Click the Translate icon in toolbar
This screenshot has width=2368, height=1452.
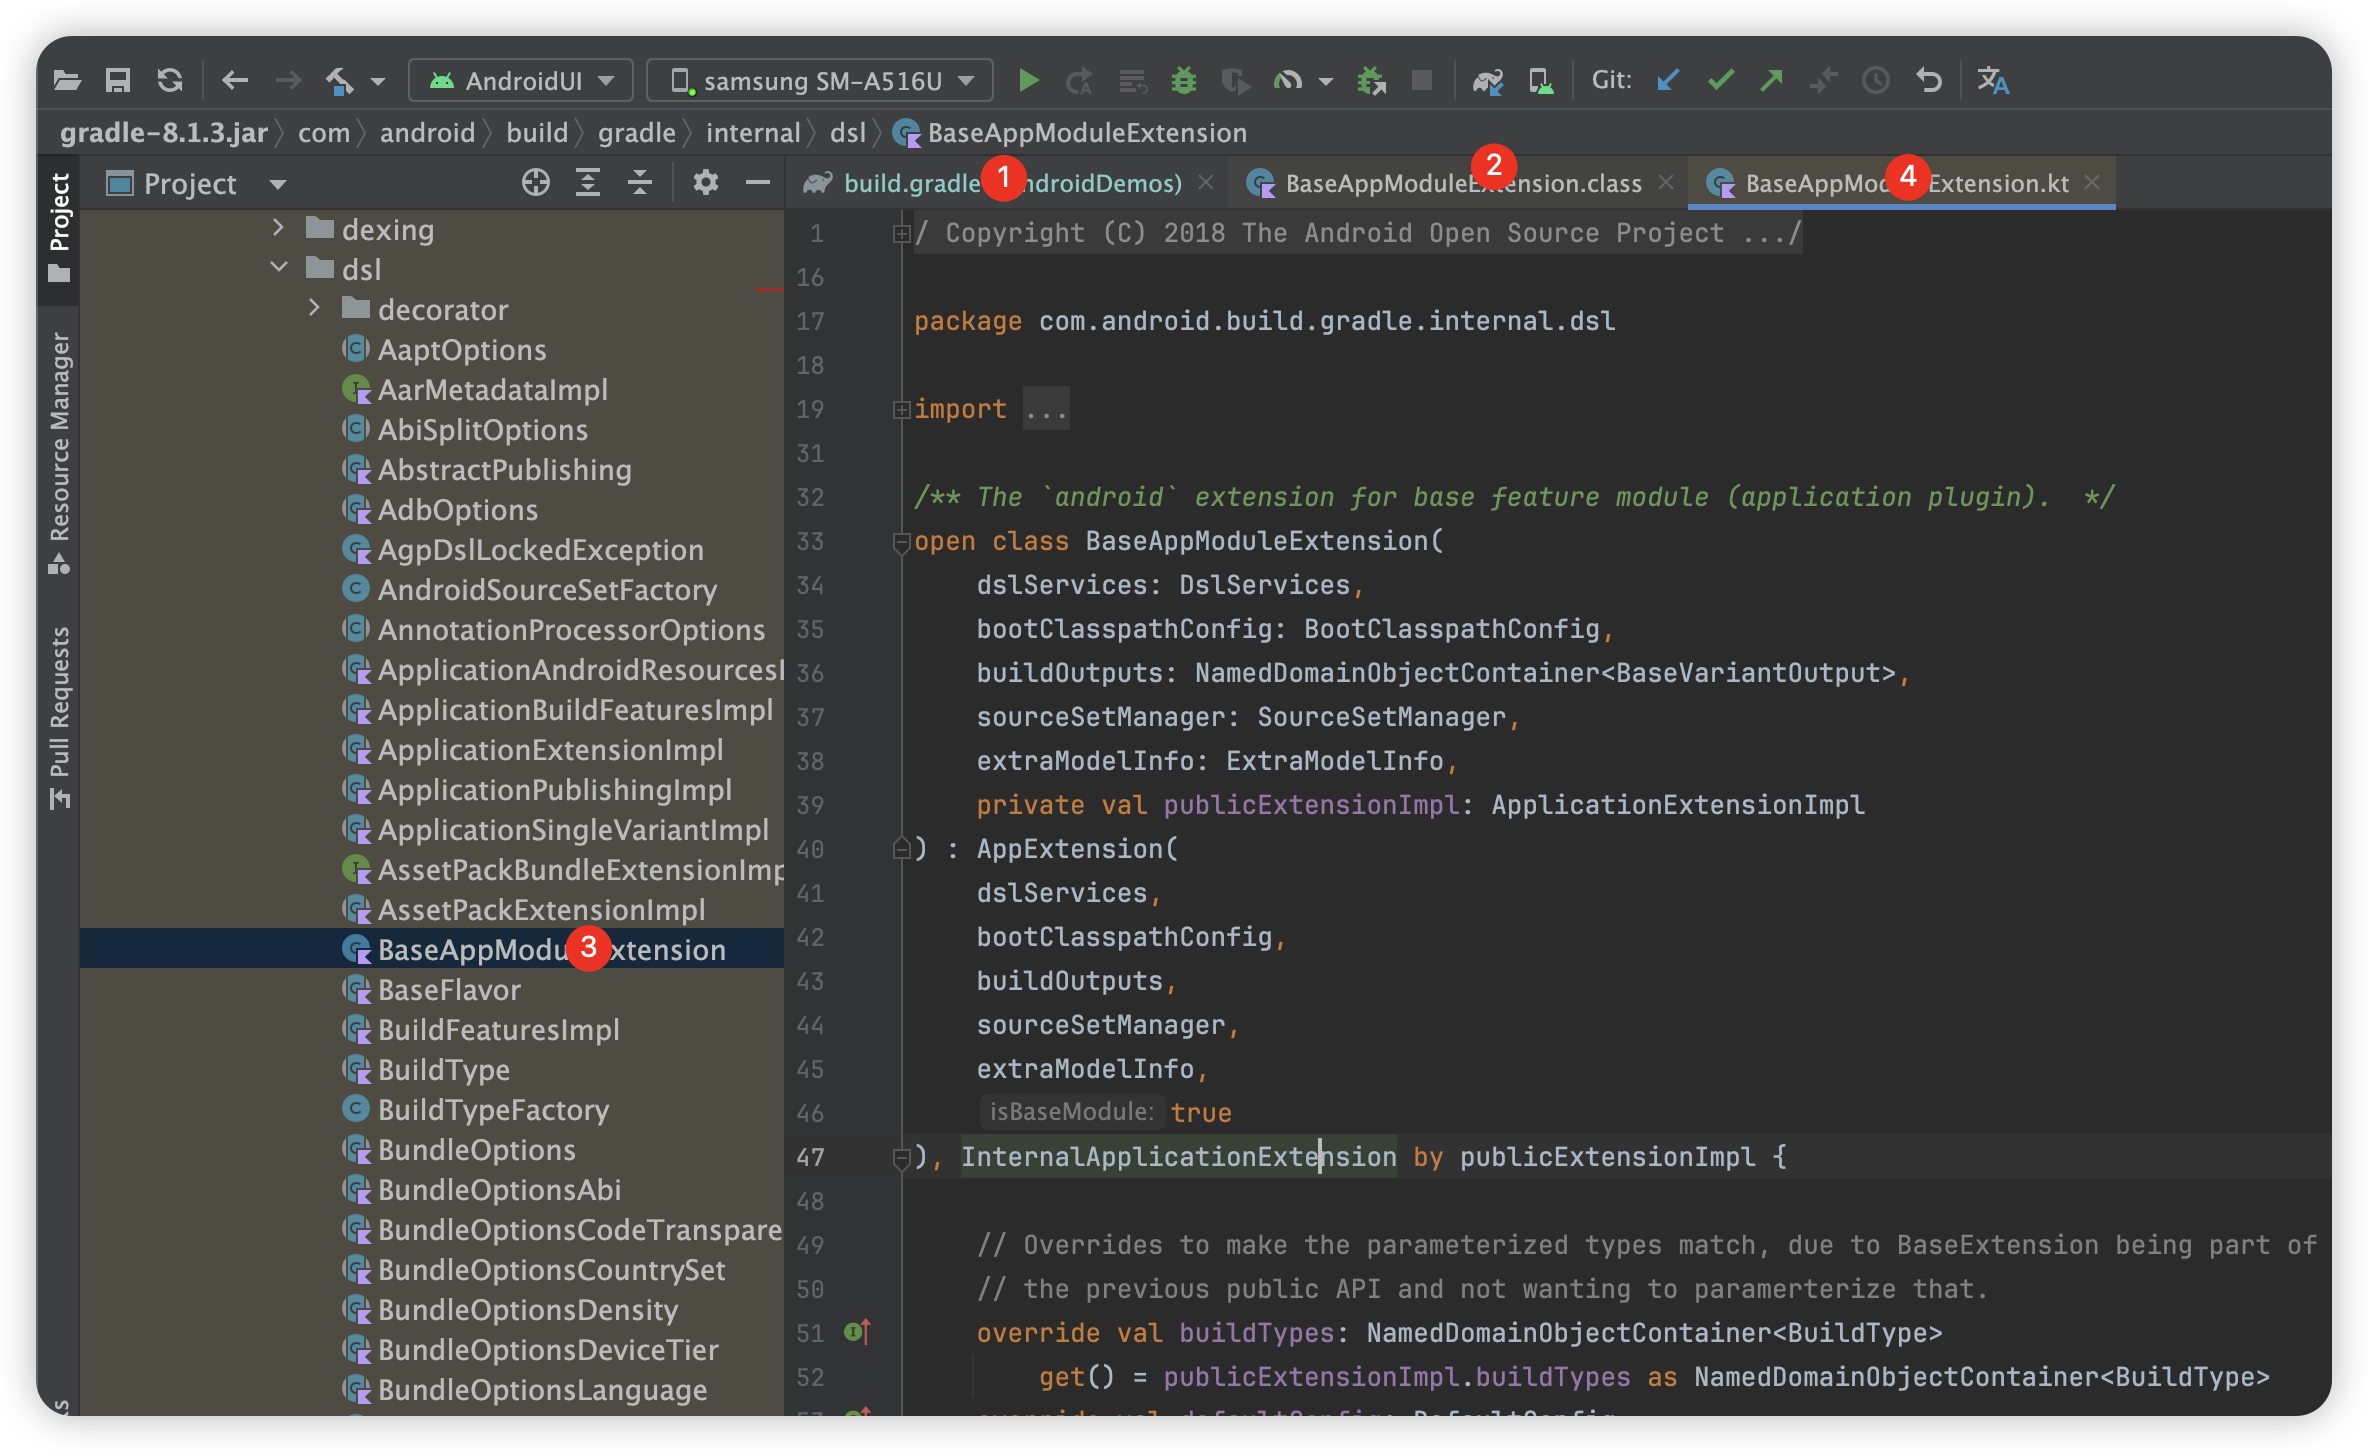click(1992, 80)
